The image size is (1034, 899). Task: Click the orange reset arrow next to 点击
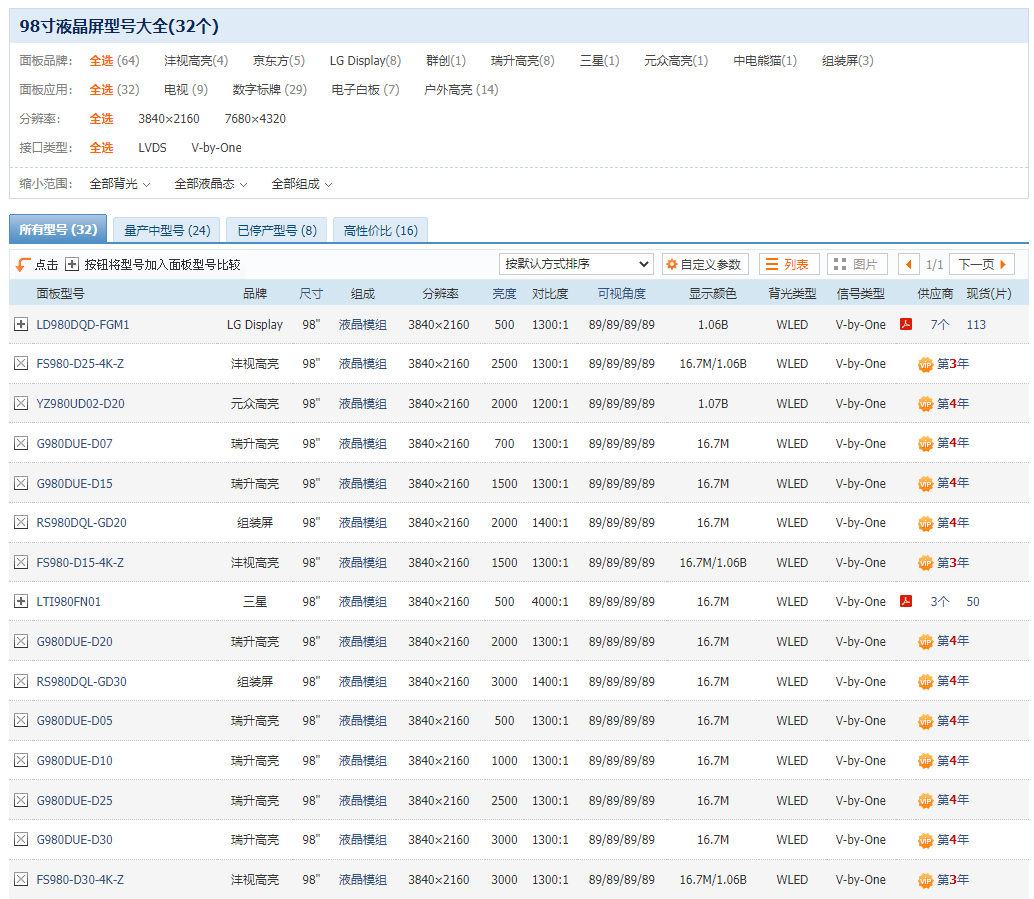coord(23,264)
